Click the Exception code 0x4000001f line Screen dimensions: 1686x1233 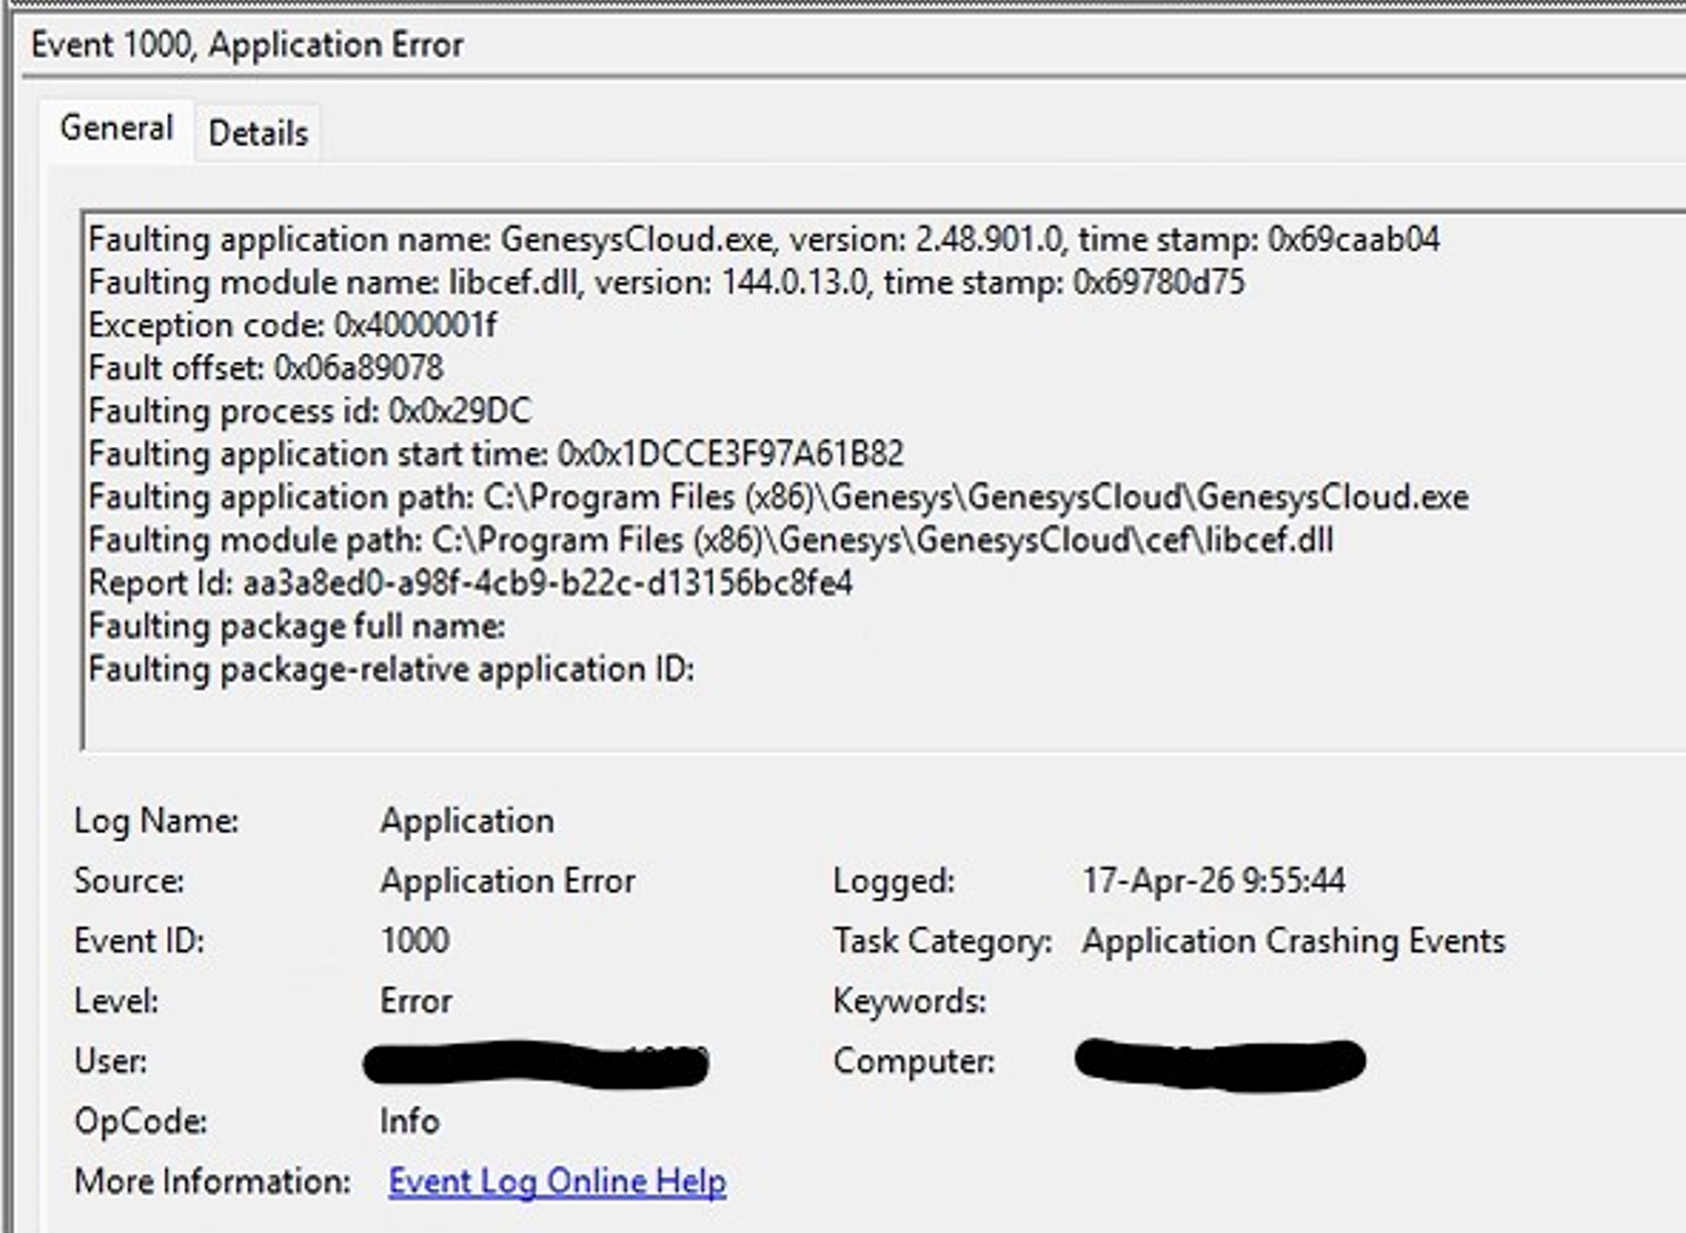(292, 326)
